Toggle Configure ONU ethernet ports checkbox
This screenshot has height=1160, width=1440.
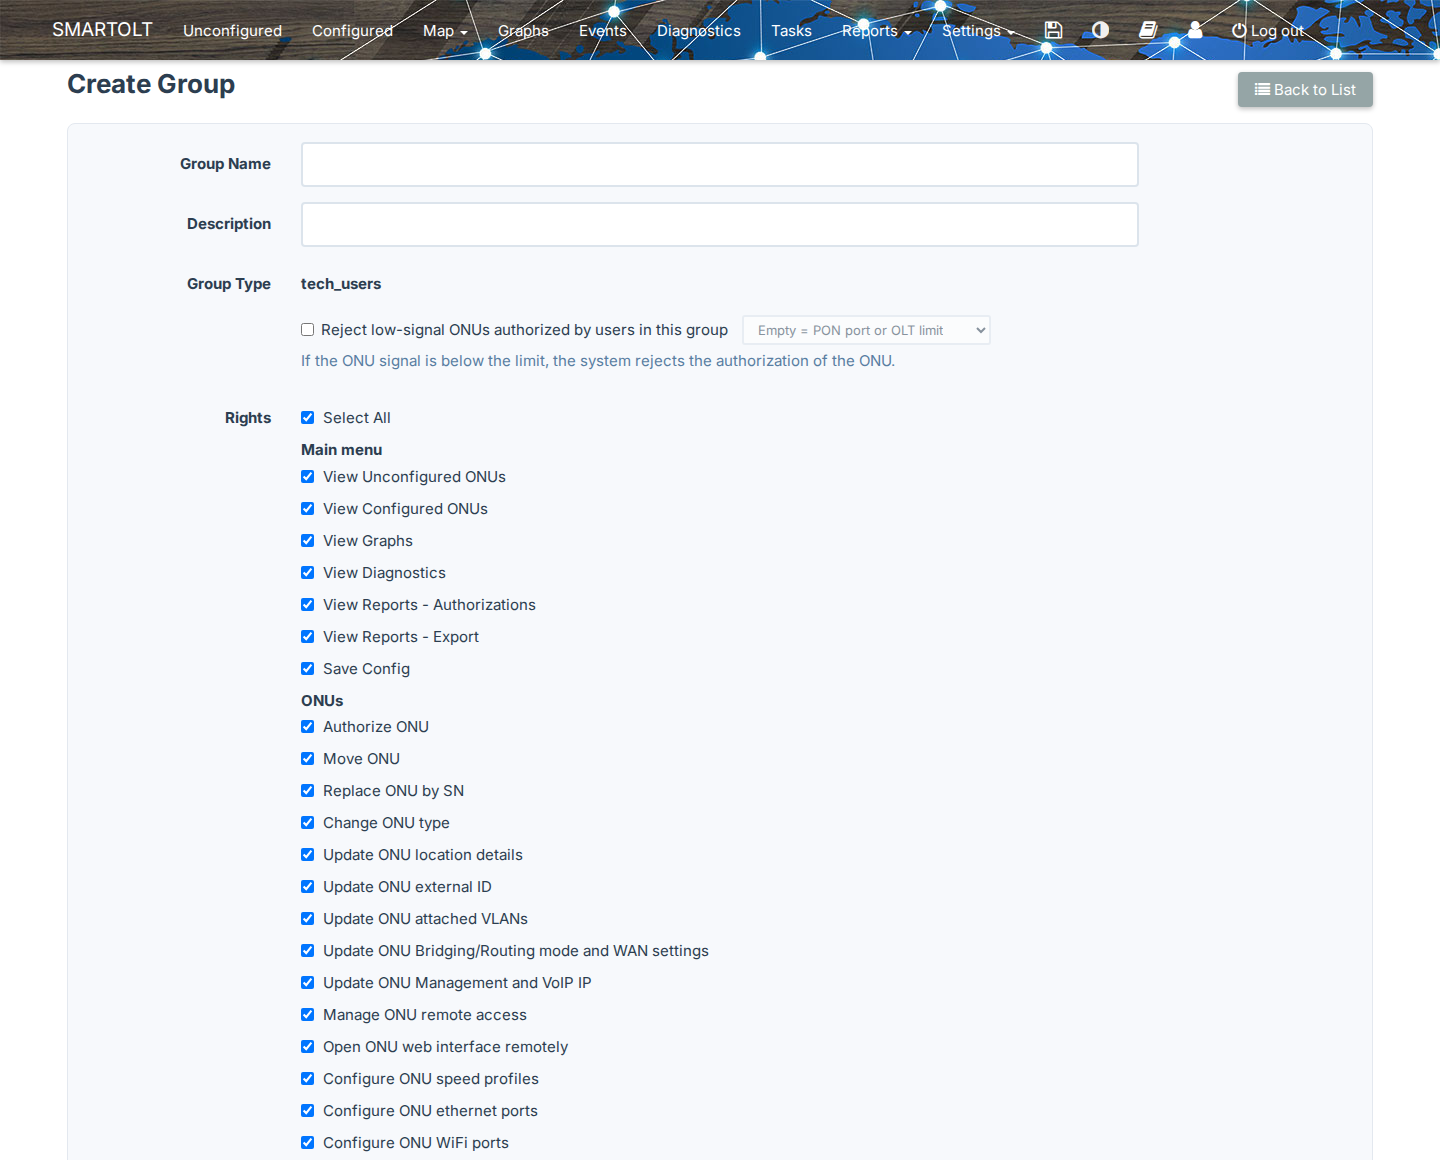click(308, 1111)
